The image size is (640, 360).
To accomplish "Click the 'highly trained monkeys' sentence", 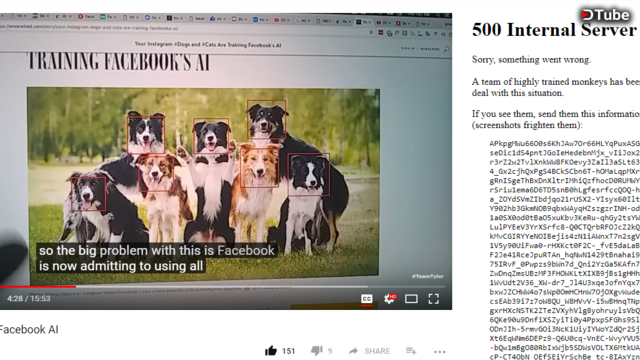I will pyautogui.click(x=556, y=87).
